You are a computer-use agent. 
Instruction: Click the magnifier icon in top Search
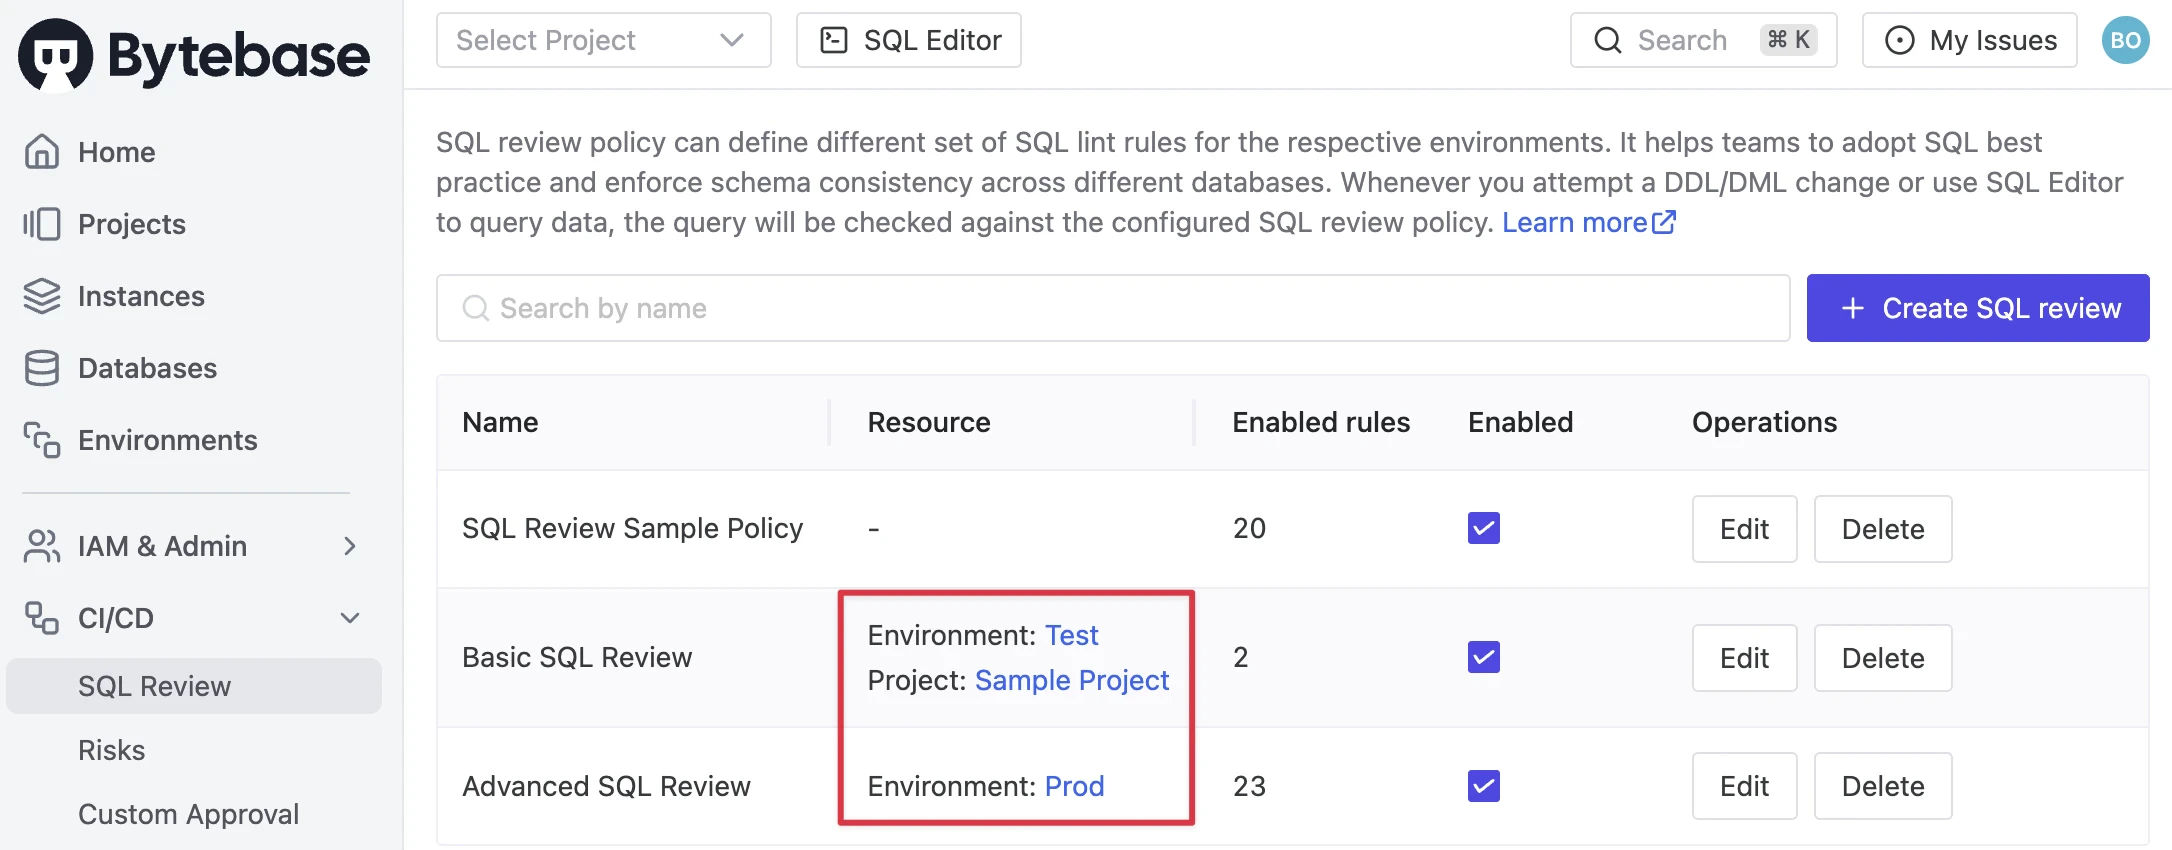pyautogui.click(x=1608, y=40)
